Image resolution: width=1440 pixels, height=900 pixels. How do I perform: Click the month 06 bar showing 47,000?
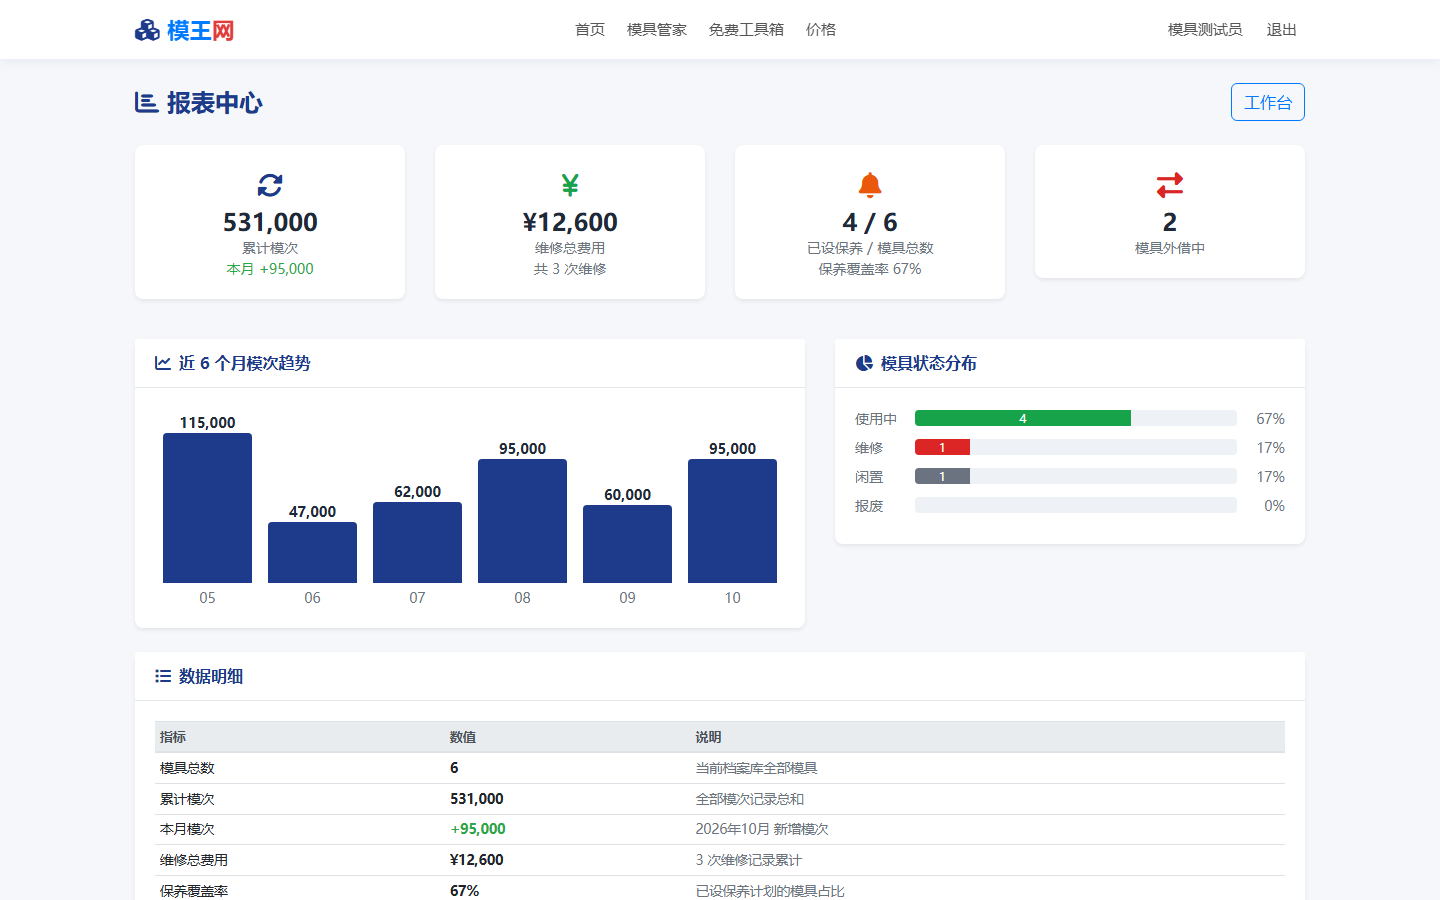tap(312, 552)
